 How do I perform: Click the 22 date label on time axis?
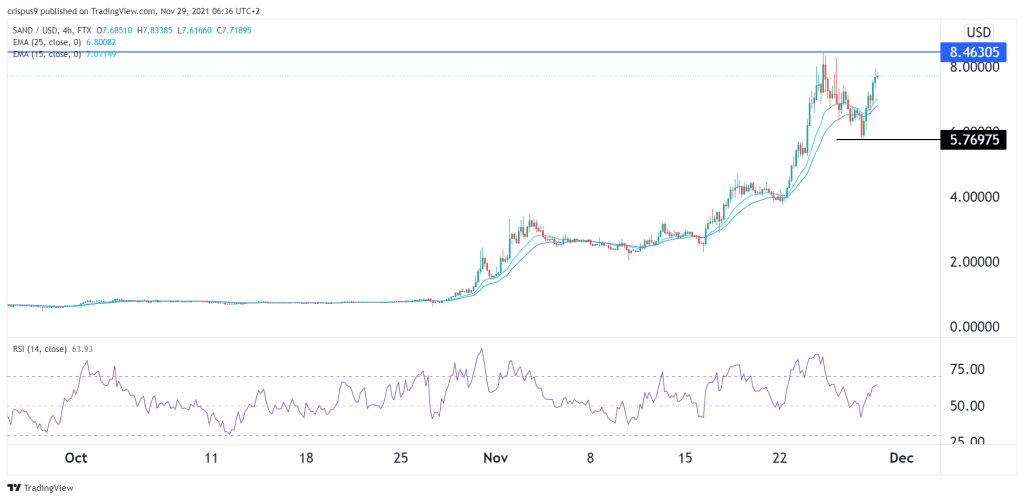click(780, 458)
